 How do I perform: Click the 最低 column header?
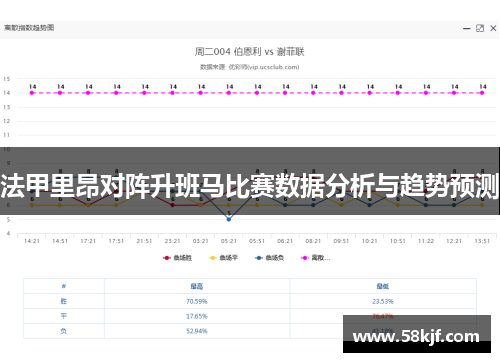pos(383,286)
